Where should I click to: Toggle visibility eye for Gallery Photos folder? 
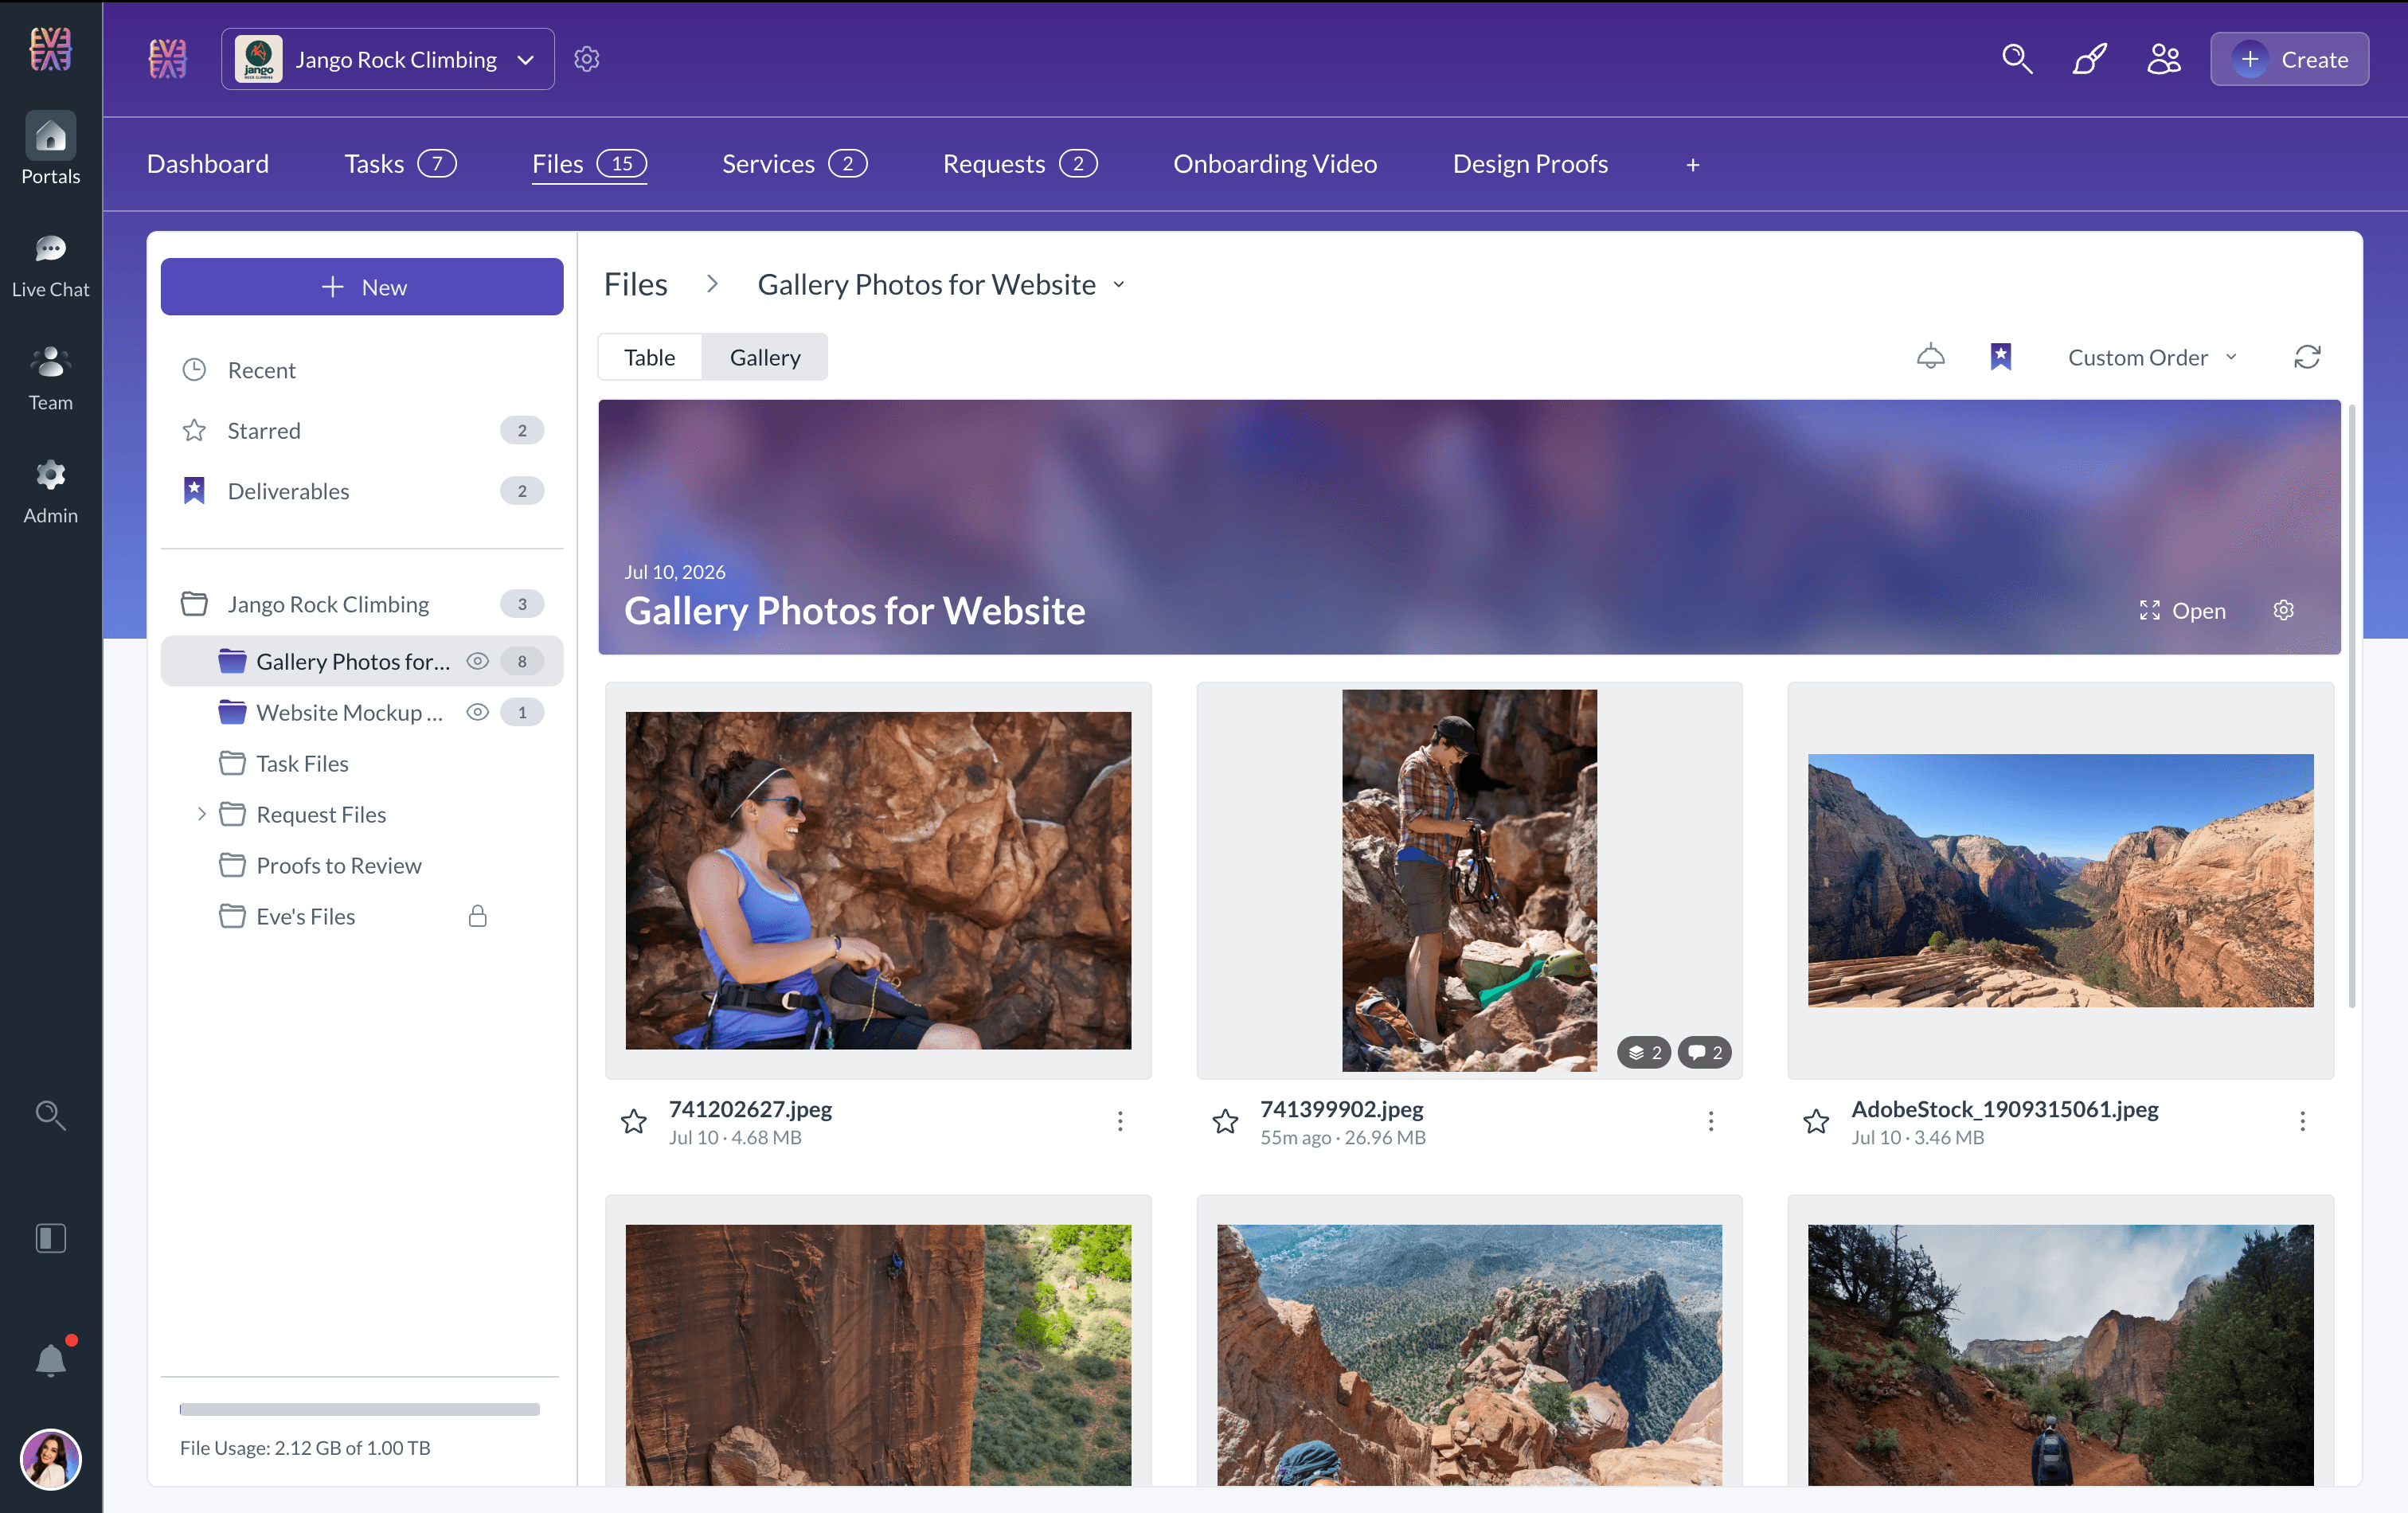click(x=478, y=661)
